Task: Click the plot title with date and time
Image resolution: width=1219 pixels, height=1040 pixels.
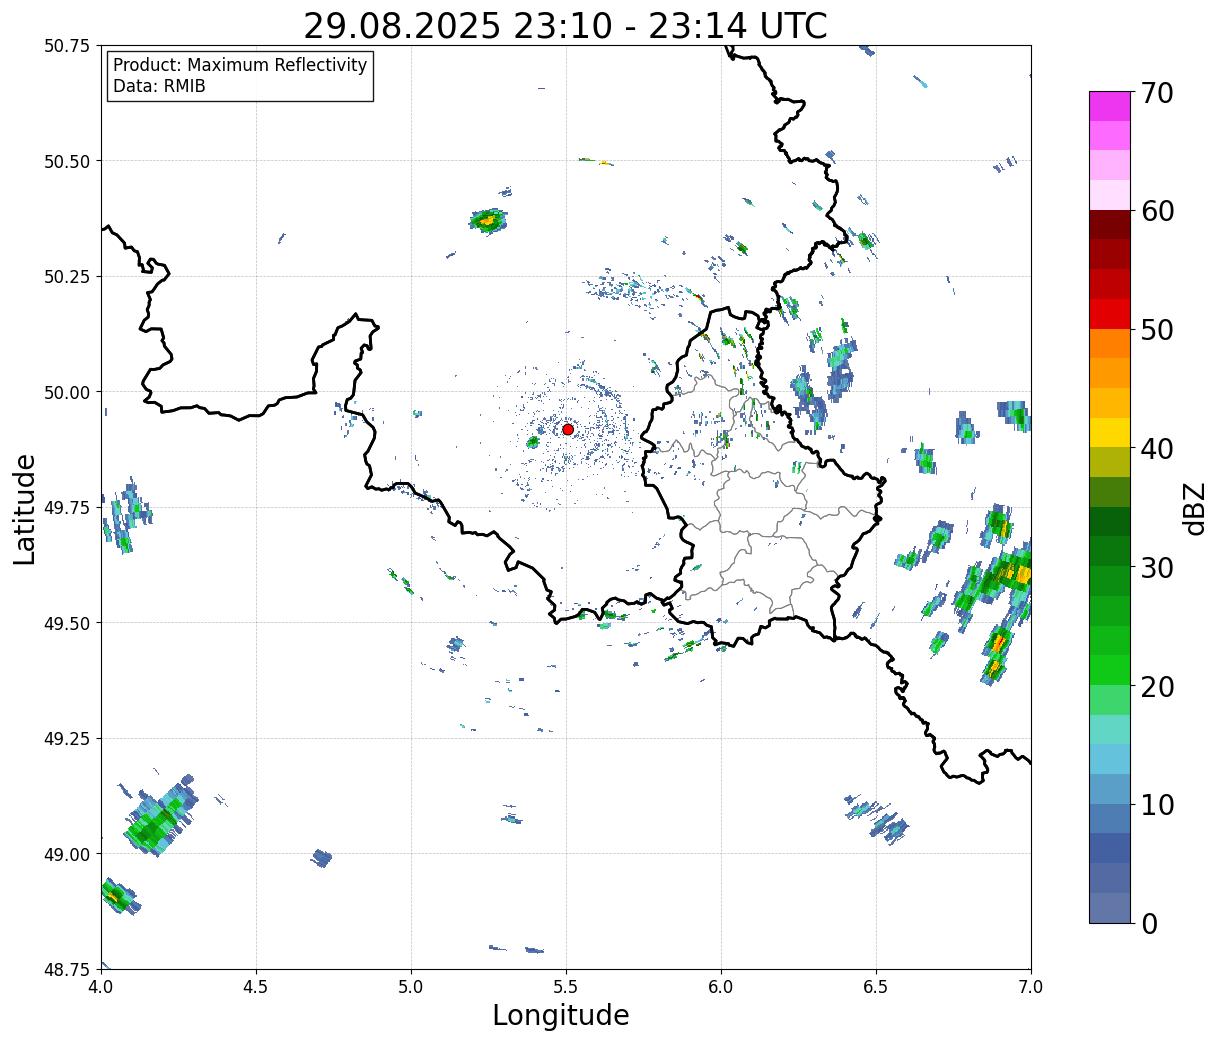Action: [565, 26]
